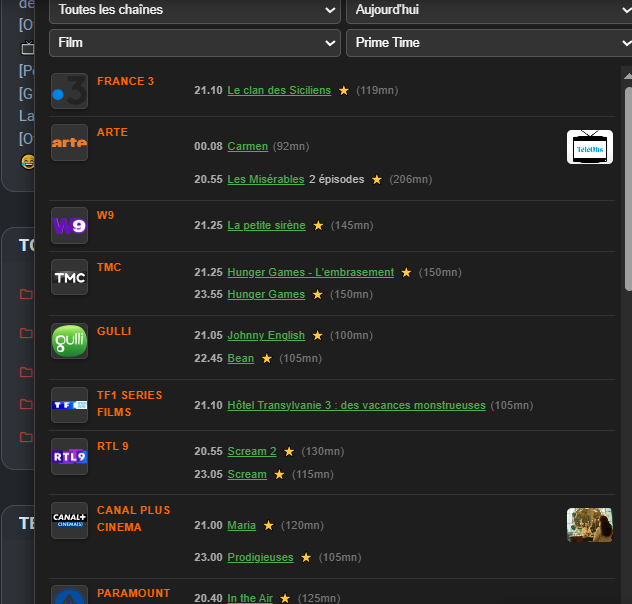Open 'Hunger Games - L'embrasement' link
Viewport: 632px width, 604px height.
(310, 272)
